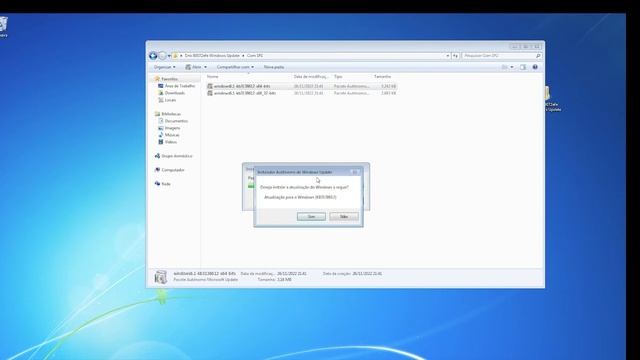Open the Músicas library
This screenshot has height=360, width=640.
[169, 135]
